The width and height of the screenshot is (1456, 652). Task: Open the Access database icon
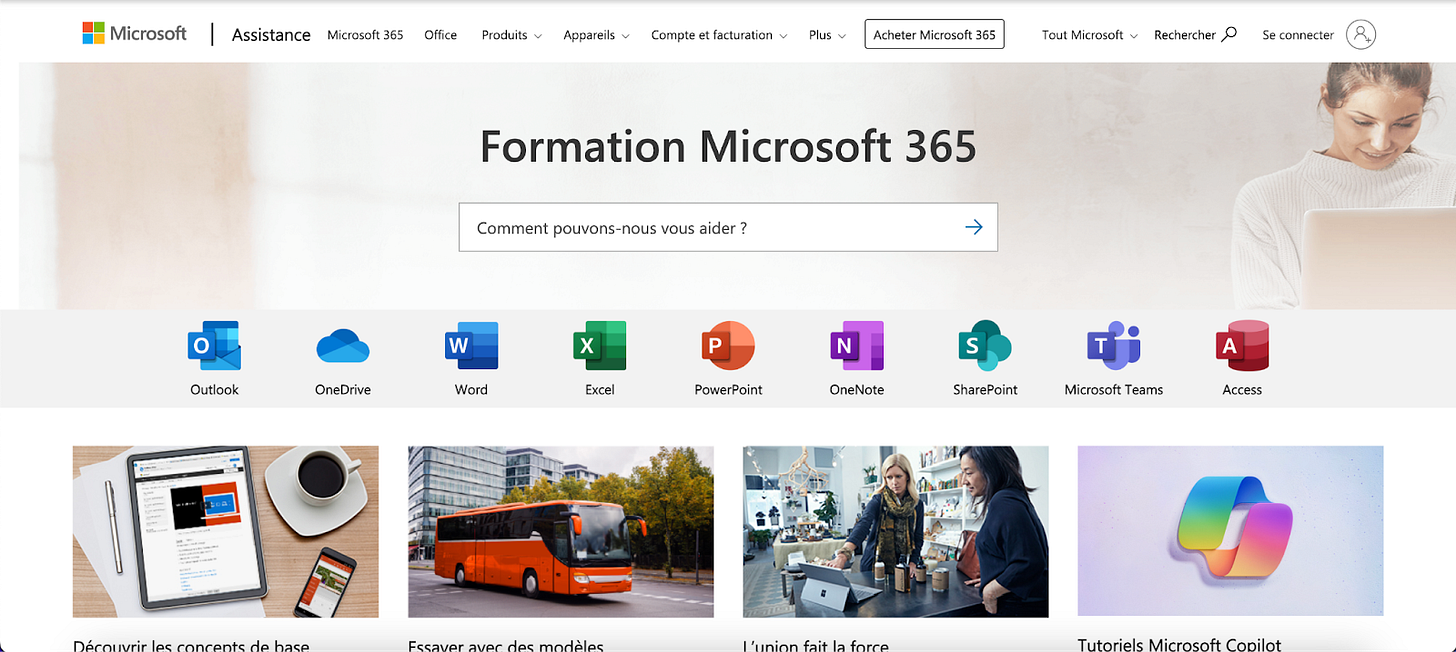pos(1242,346)
